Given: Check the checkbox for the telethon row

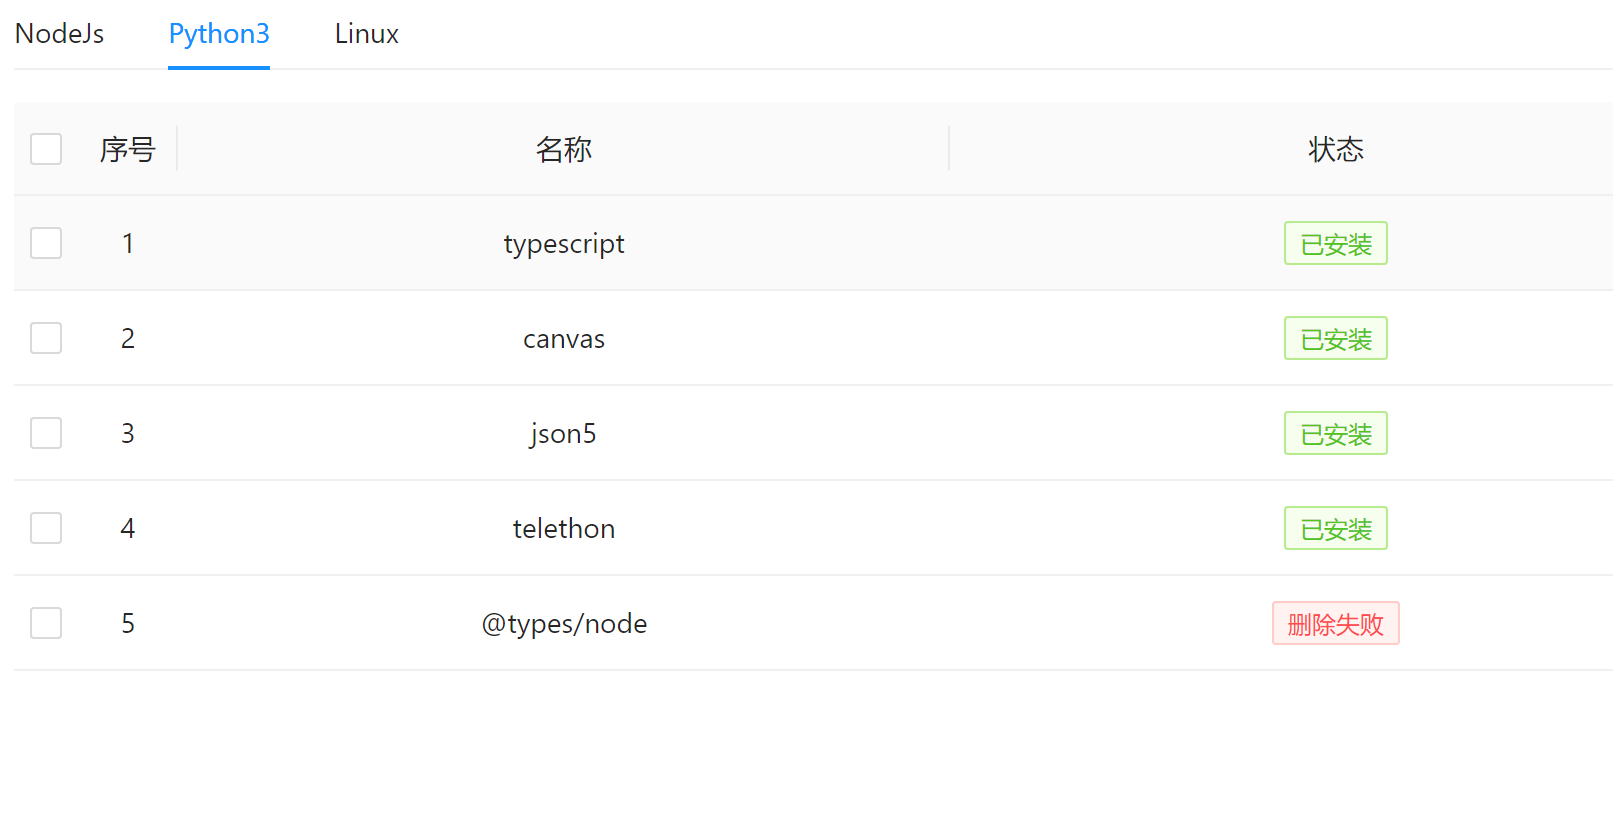Looking at the screenshot, I should tap(45, 528).
